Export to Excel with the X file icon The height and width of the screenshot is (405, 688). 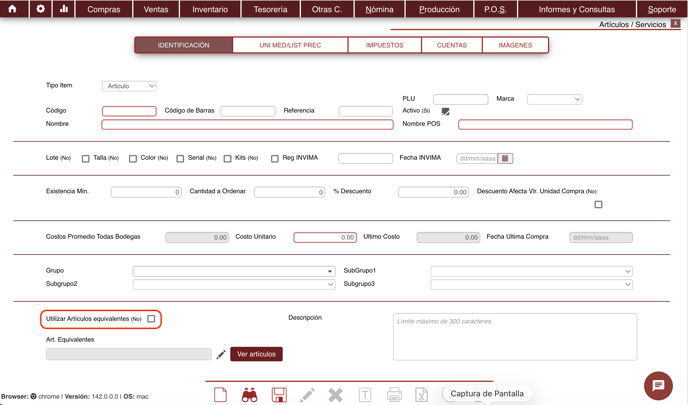click(422, 395)
